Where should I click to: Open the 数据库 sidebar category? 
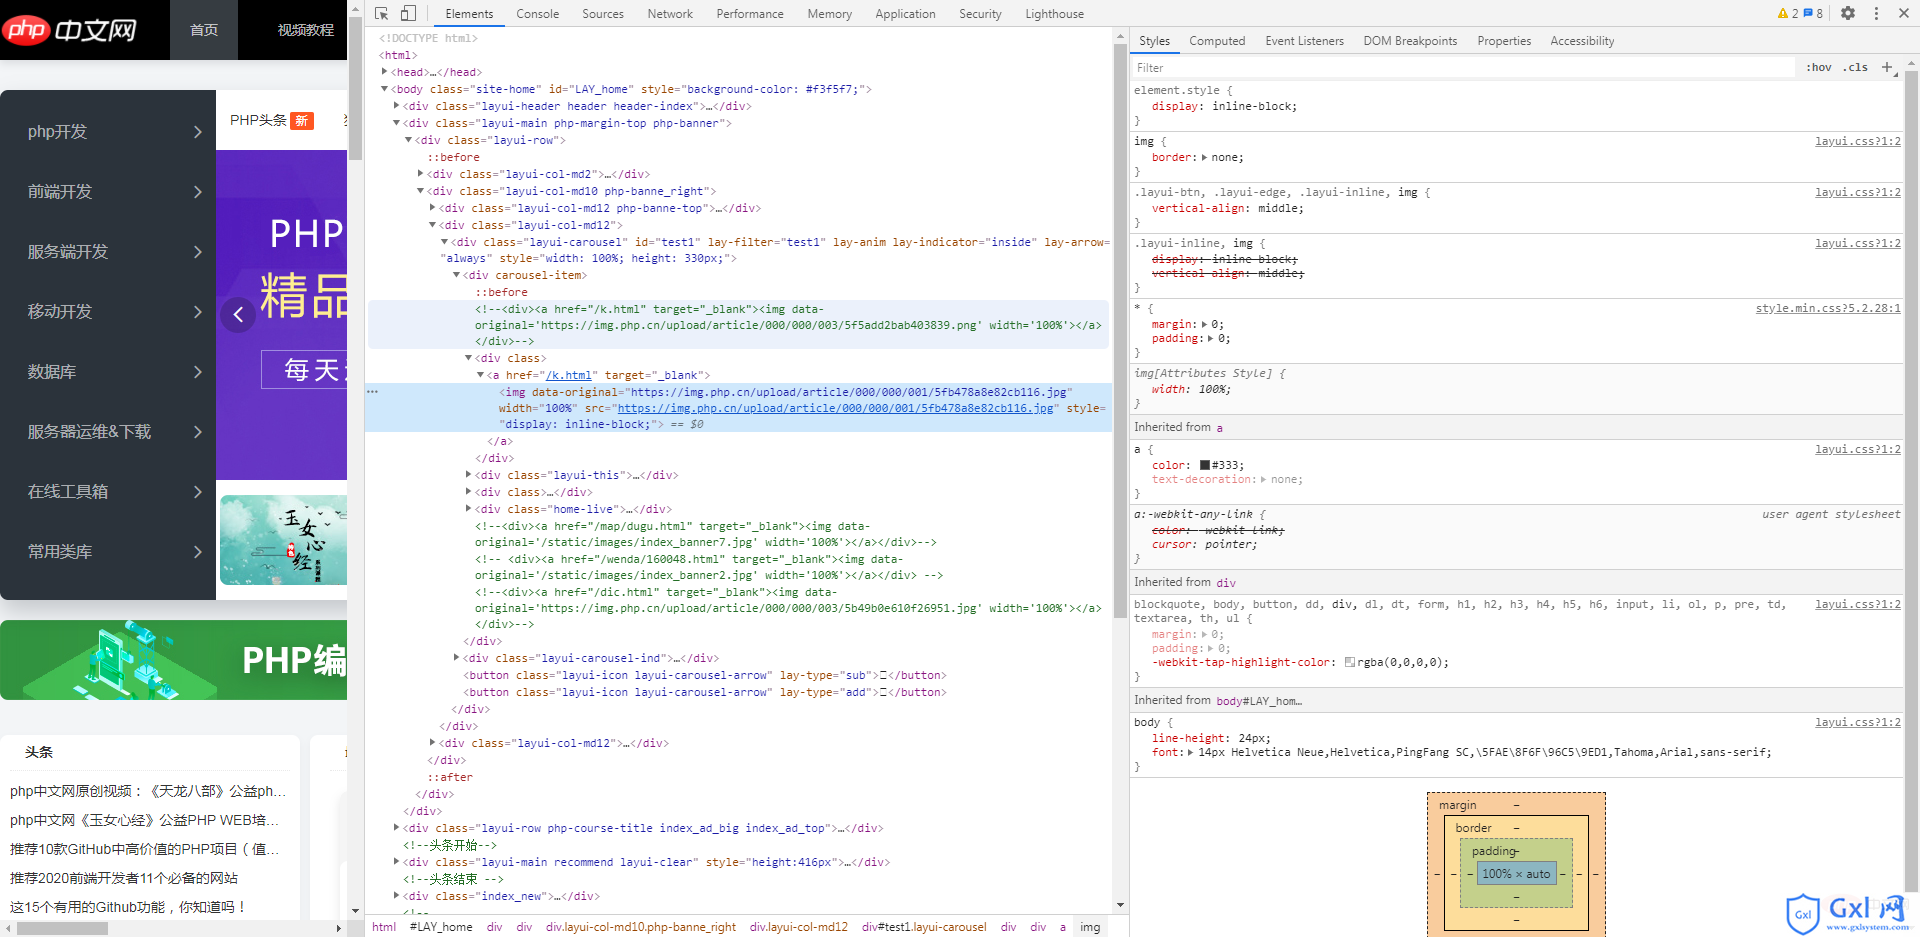108,372
